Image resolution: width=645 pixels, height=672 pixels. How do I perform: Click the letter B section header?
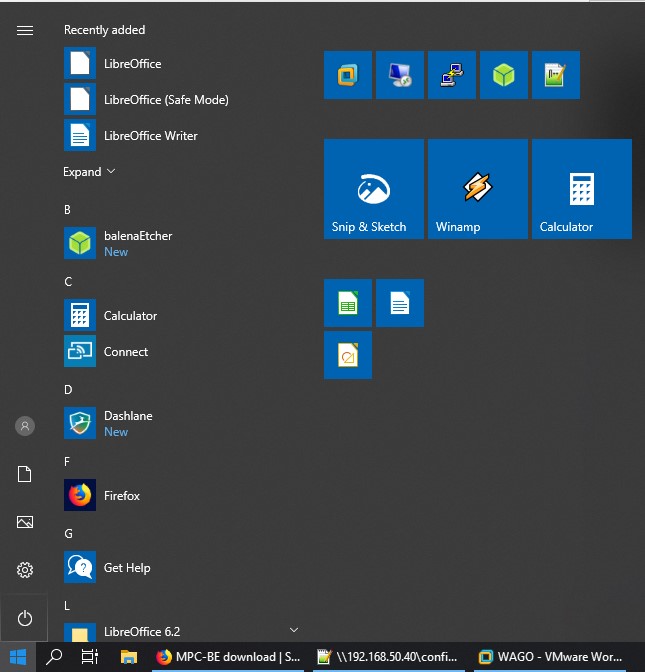pos(67,210)
